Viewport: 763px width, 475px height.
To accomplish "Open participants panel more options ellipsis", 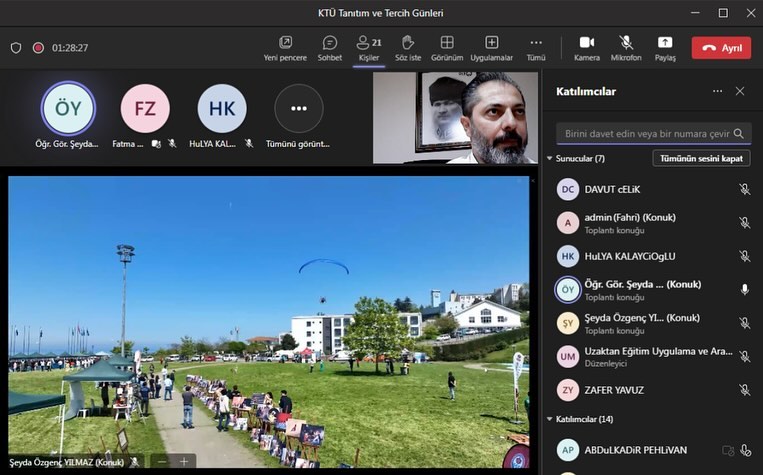I will click(x=717, y=91).
